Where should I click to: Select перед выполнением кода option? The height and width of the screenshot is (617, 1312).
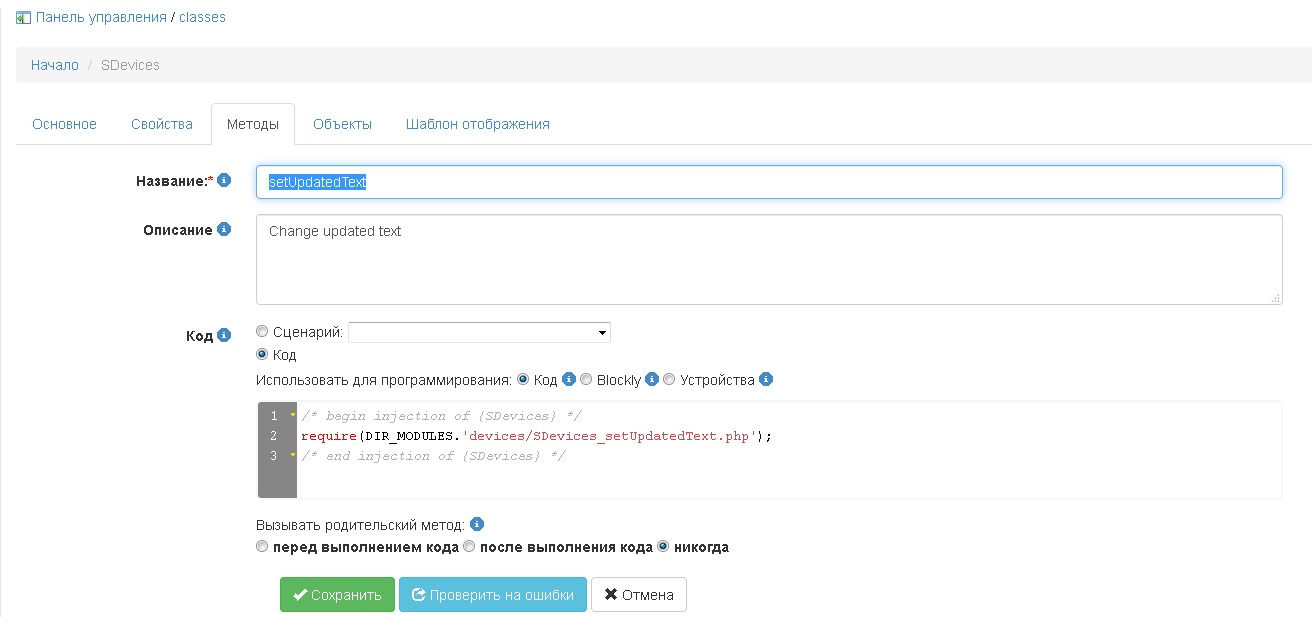tap(262, 547)
